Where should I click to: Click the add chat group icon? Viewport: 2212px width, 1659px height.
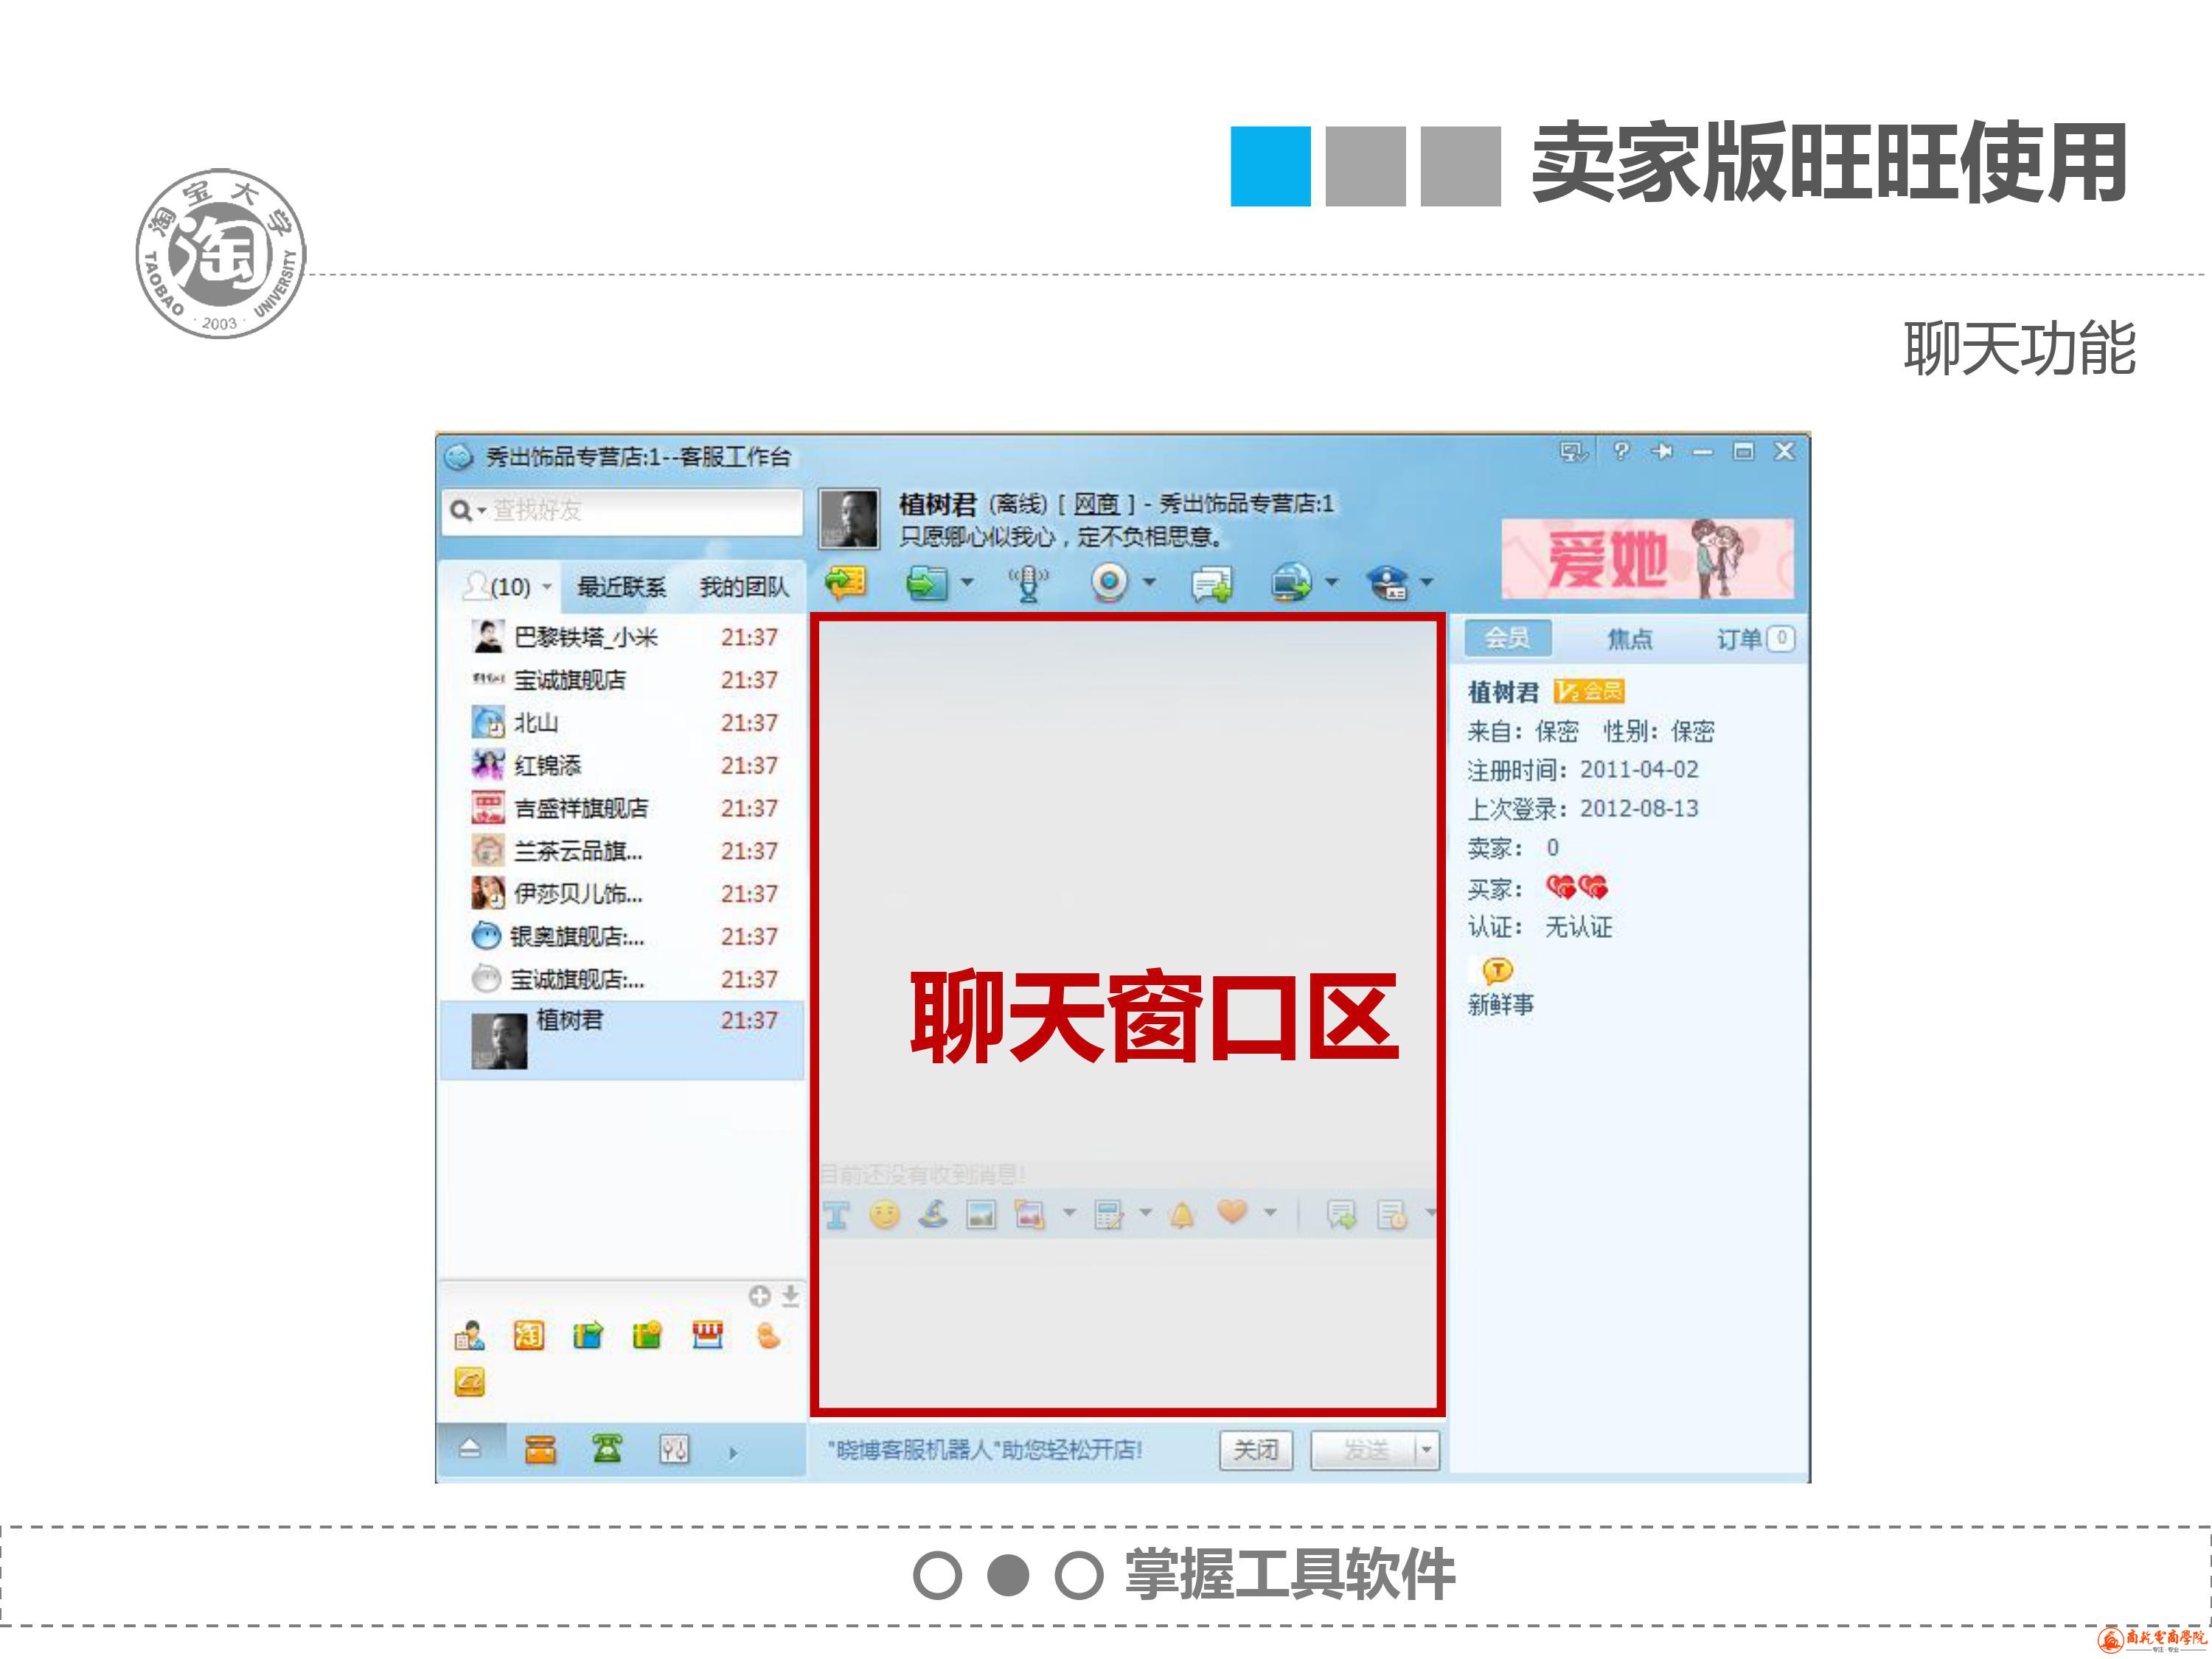point(1212,584)
